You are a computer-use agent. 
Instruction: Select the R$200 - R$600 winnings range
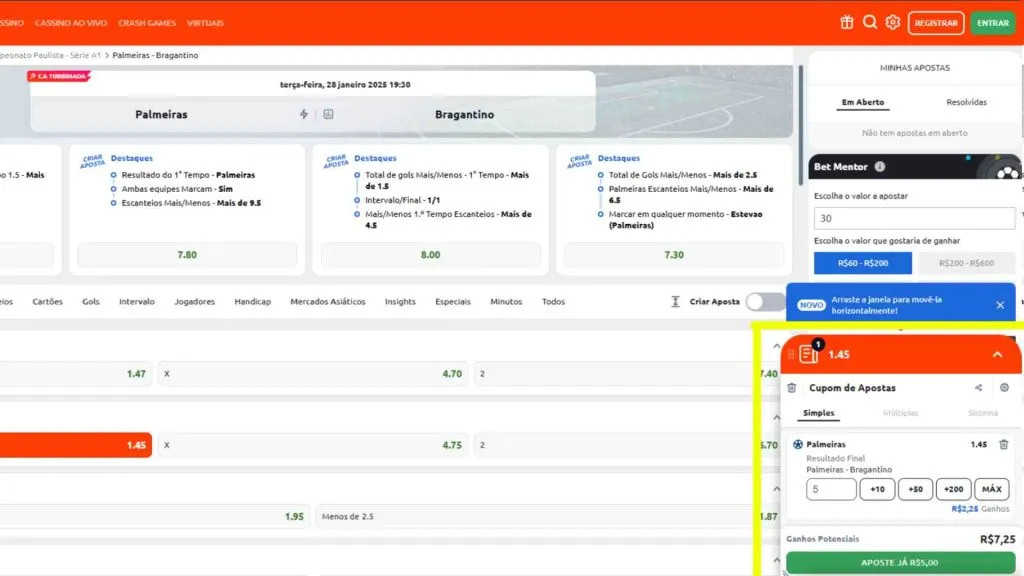[966, 263]
